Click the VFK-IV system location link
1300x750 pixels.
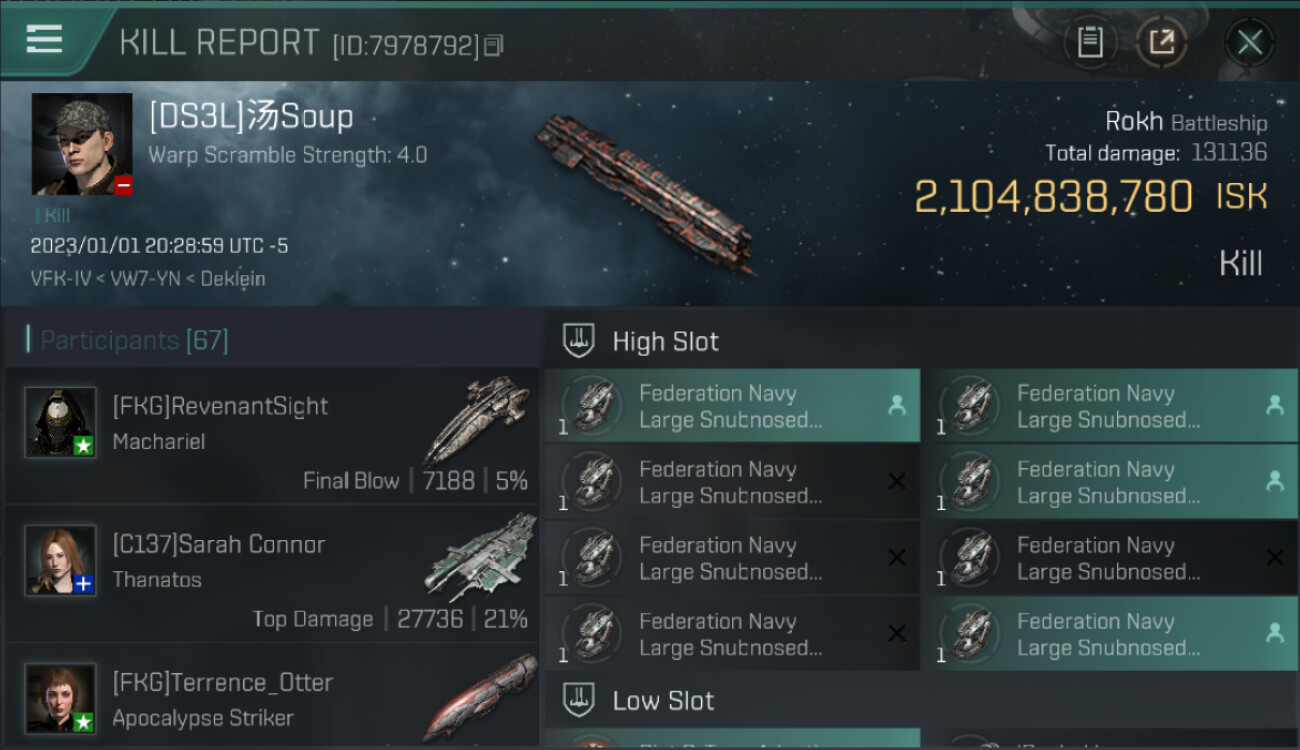click(x=52, y=279)
